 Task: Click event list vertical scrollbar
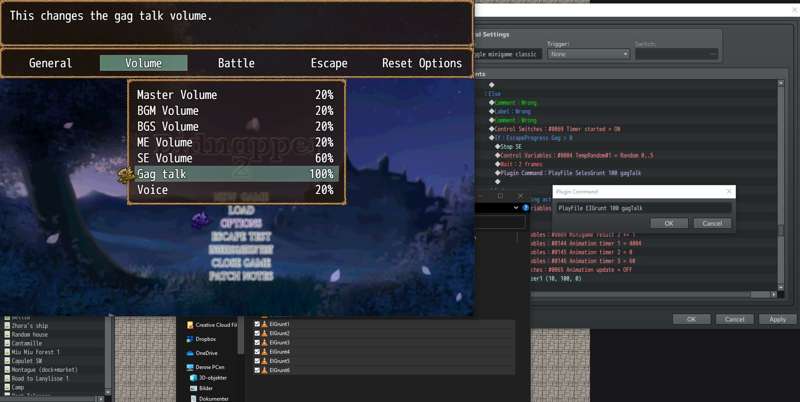(x=781, y=185)
